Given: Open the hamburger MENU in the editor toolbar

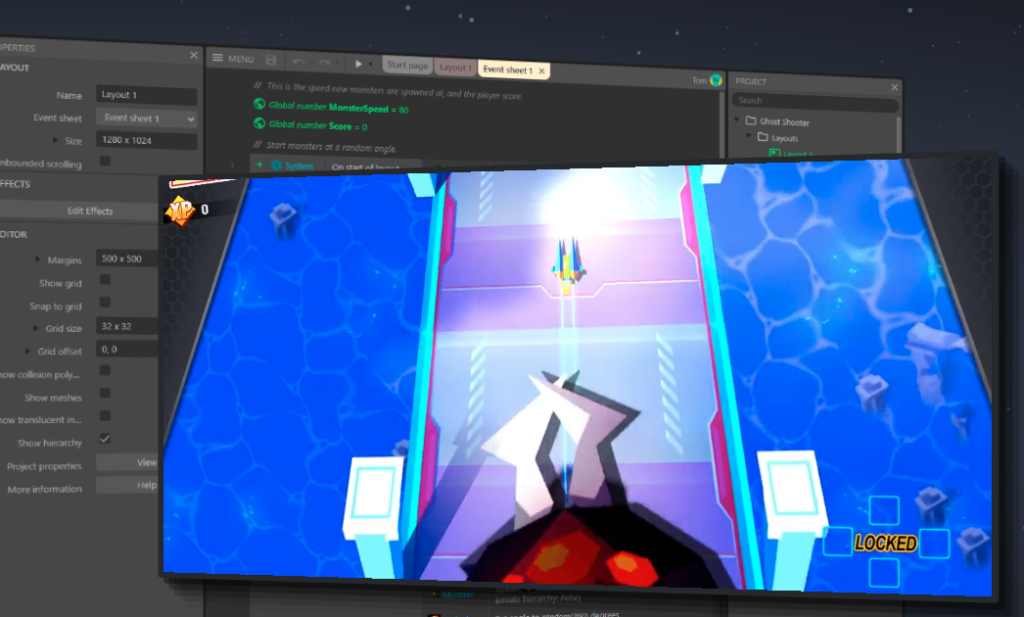Looking at the screenshot, I should click(232, 59).
